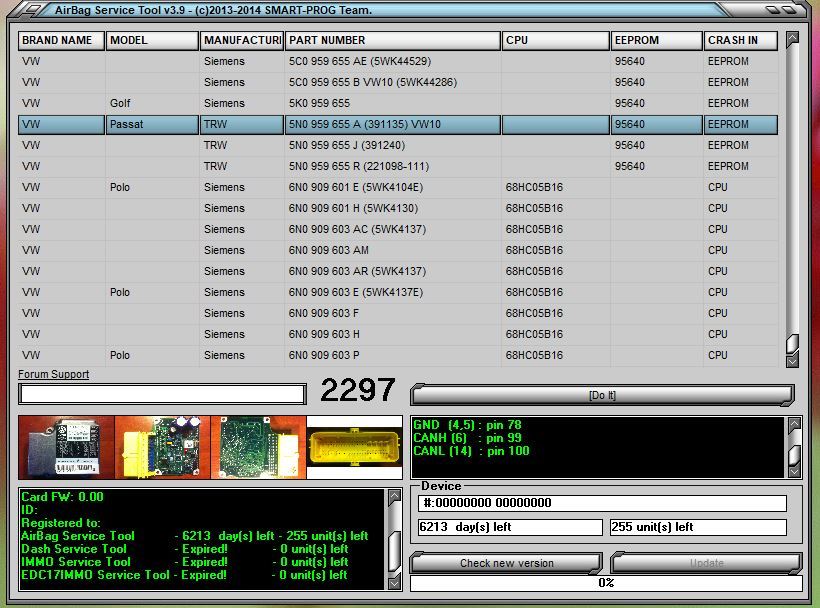Select part 6N0 909 601 E (5WK4104E)

point(398,187)
